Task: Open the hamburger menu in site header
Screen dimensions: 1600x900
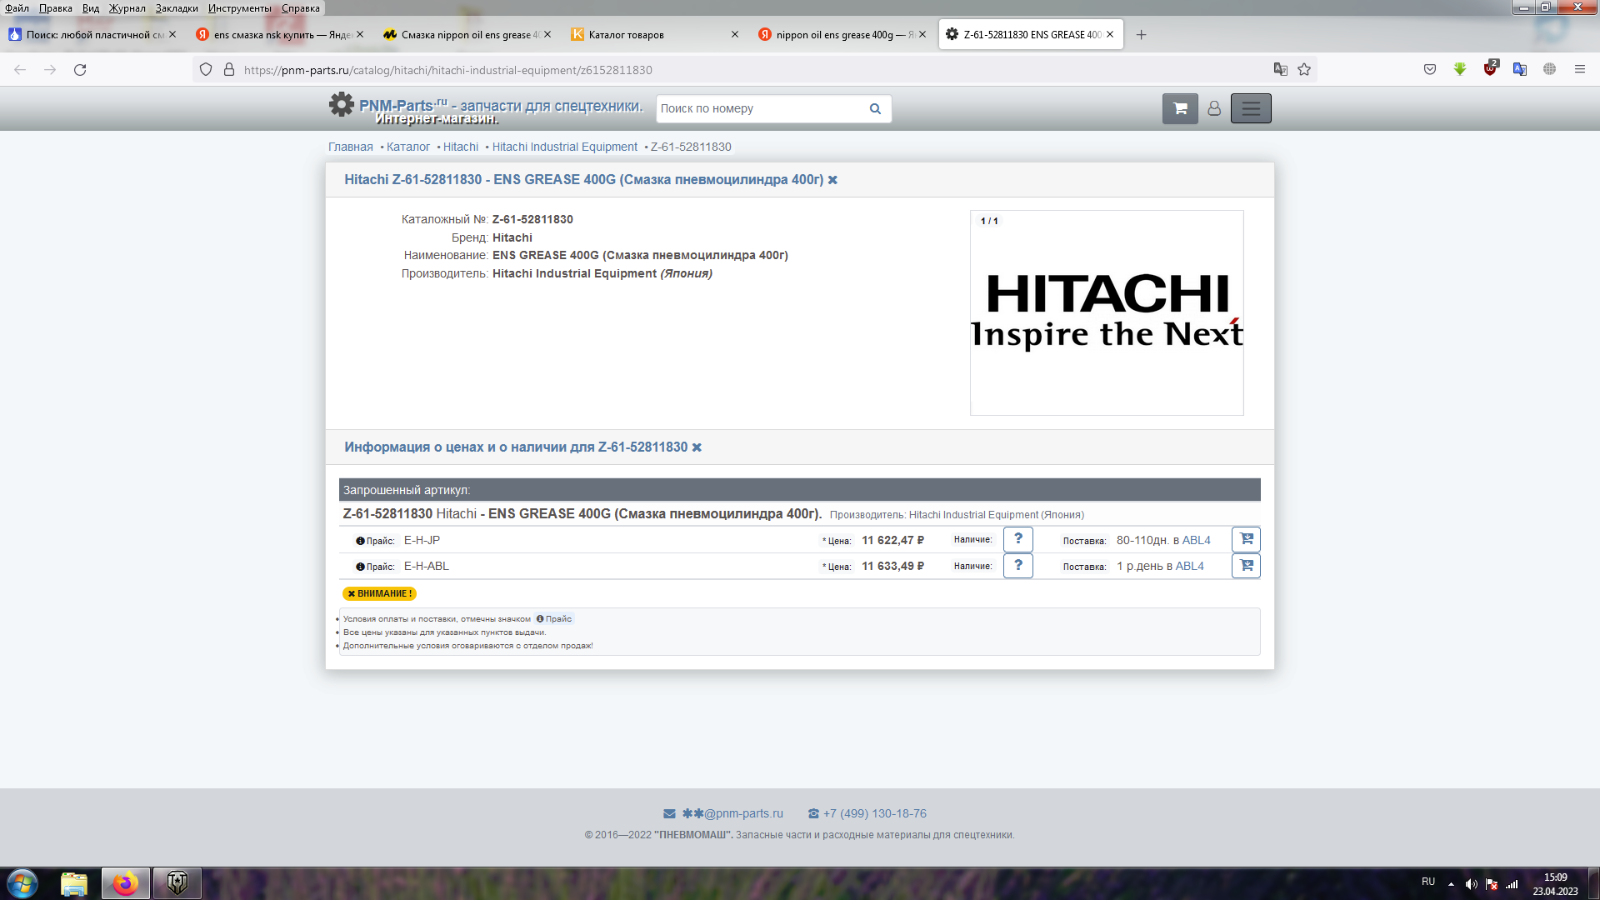Action: (x=1251, y=108)
